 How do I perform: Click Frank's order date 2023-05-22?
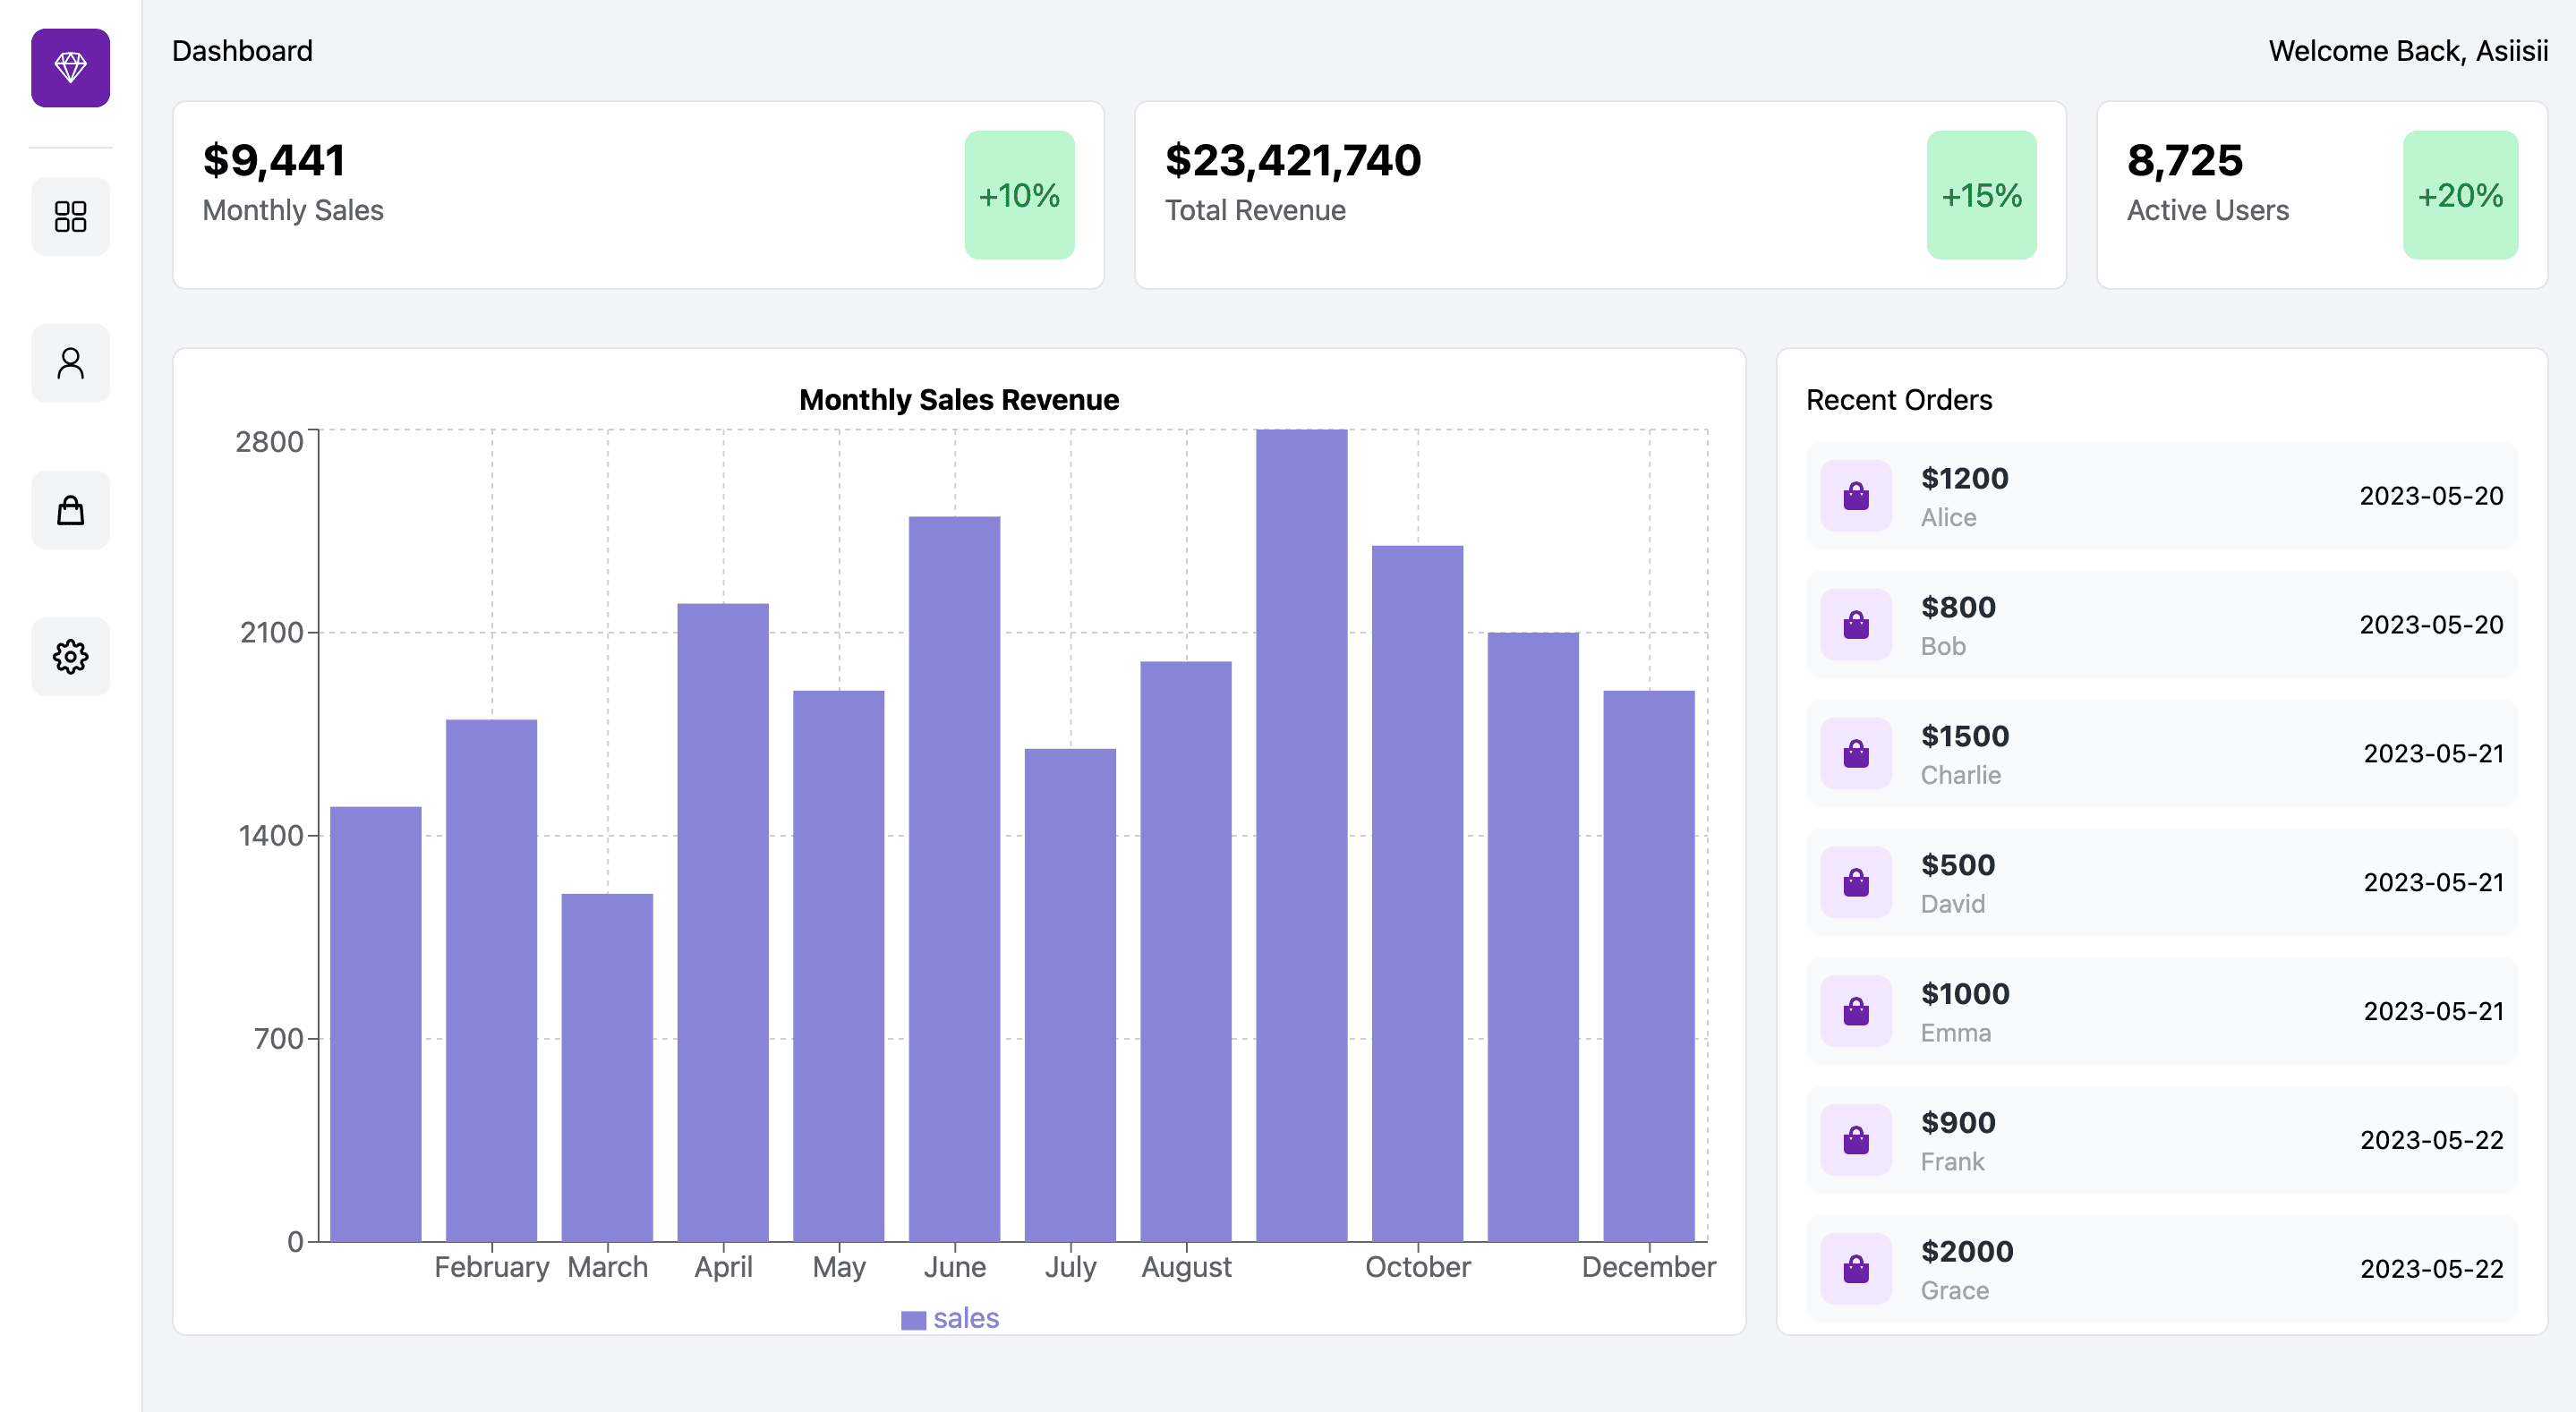point(2431,1140)
